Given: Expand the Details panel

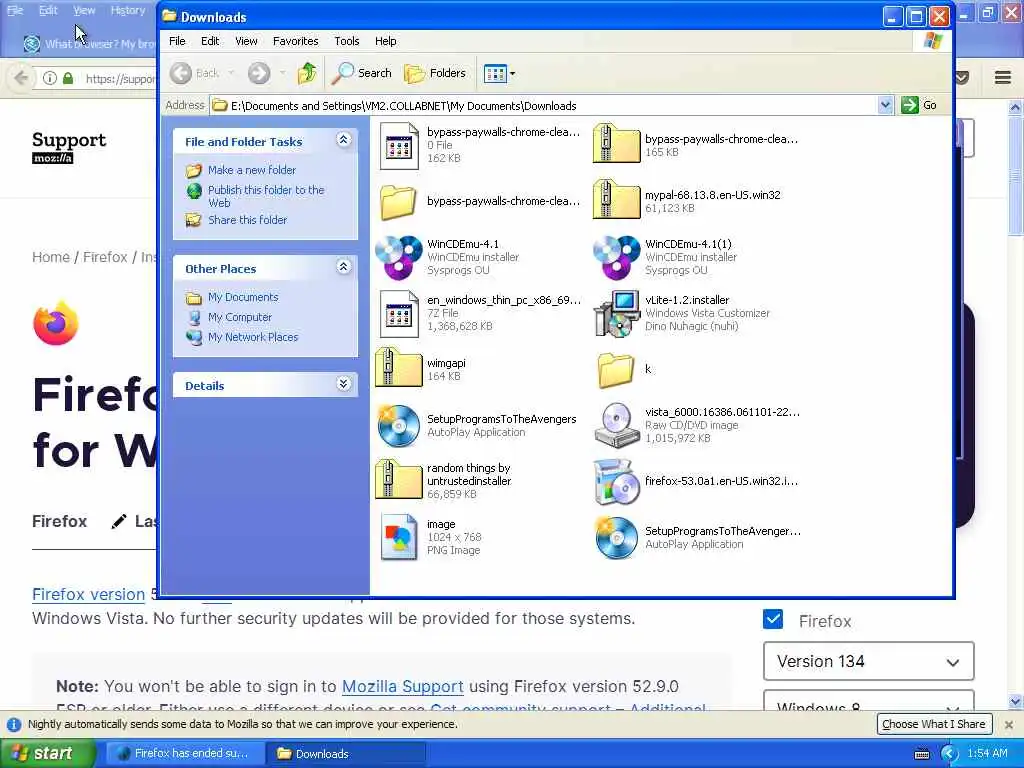Looking at the screenshot, I should coord(344,384).
